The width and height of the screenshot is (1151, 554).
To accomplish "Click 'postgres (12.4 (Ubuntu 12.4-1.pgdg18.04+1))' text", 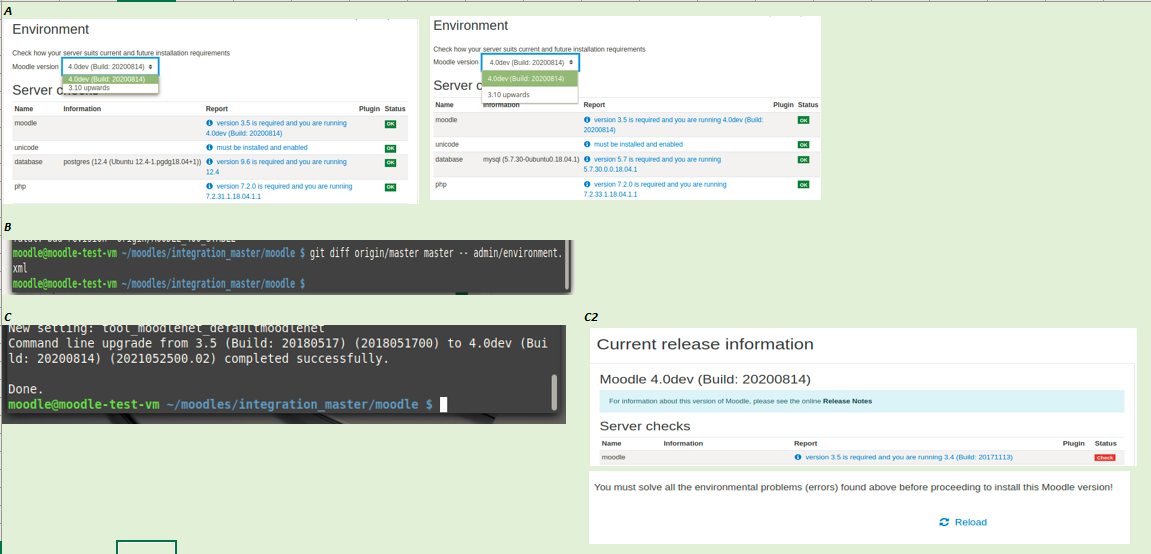I will point(132,161).
